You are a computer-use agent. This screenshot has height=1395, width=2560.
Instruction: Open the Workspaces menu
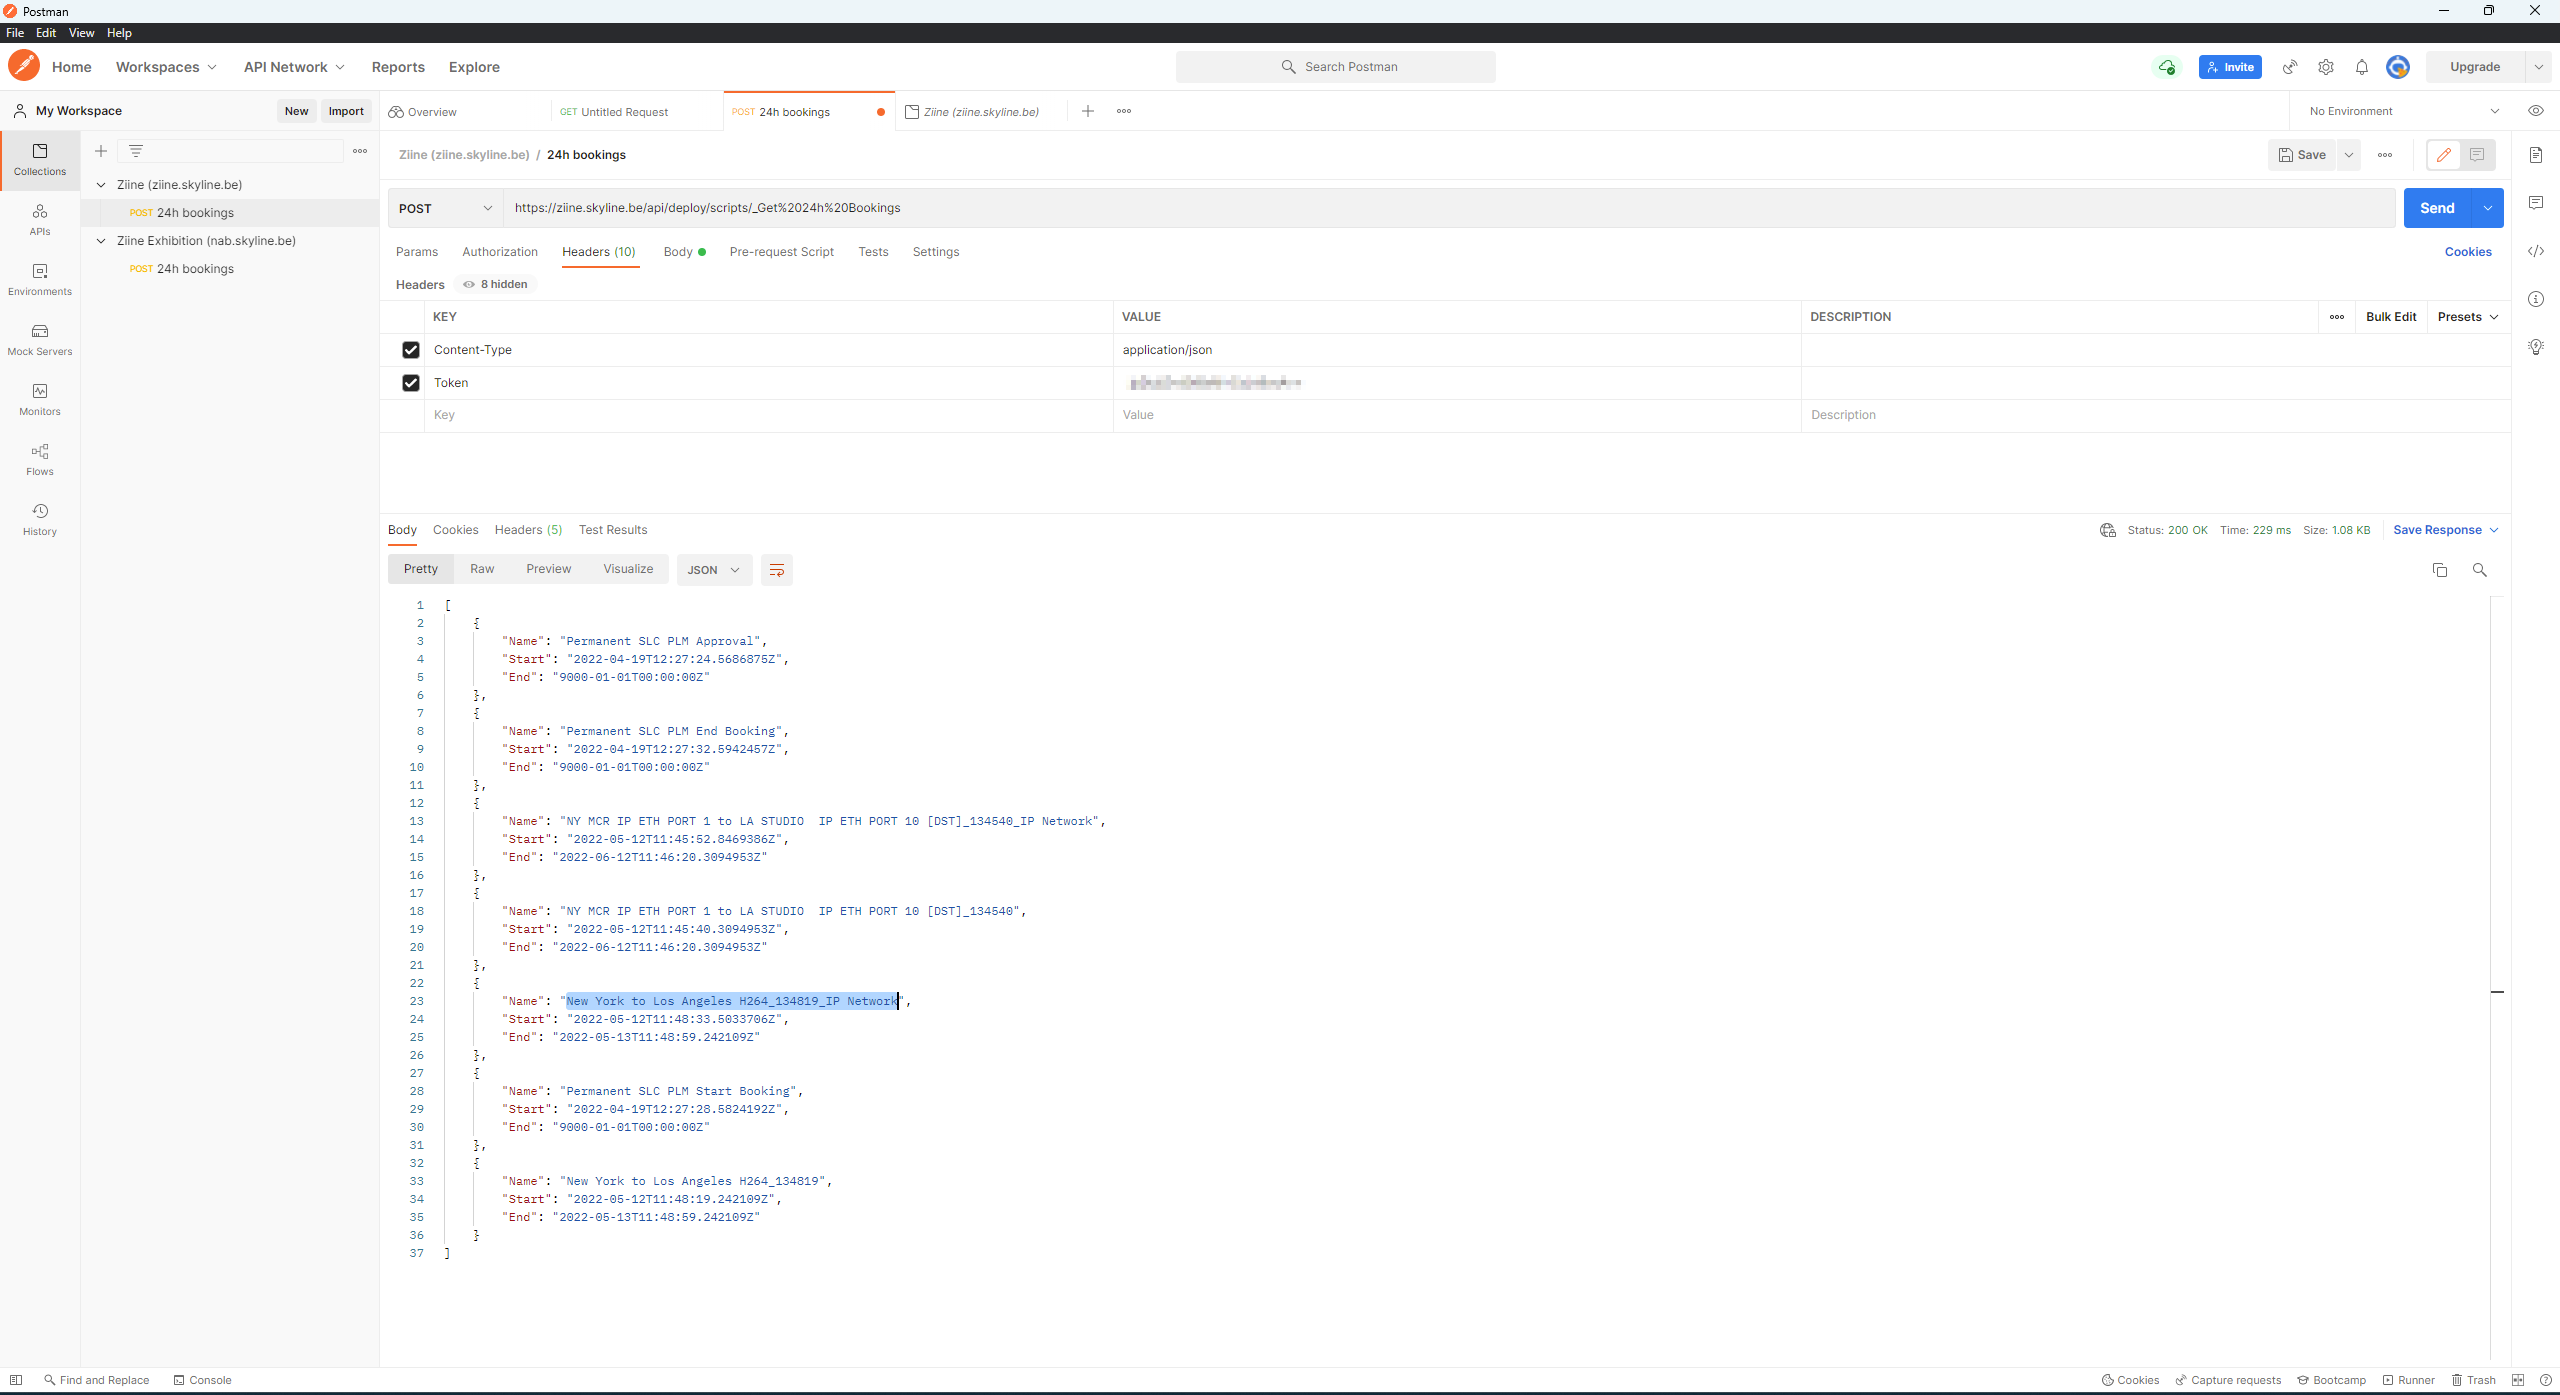click(166, 67)
